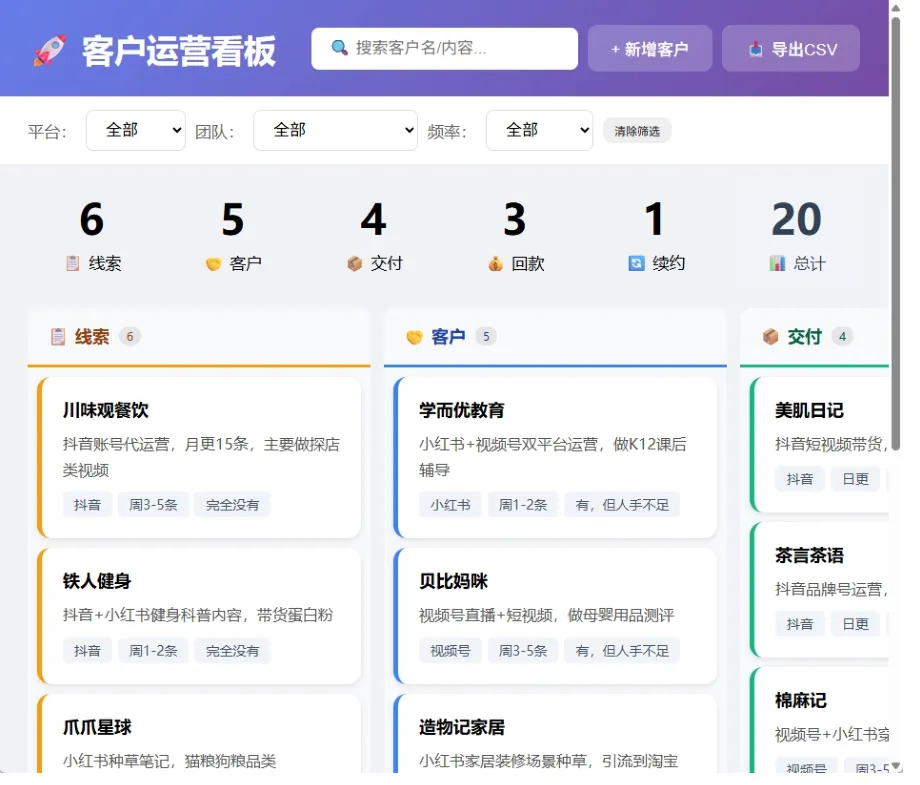Click the 导出CSV button
This screenshot has height=785, width=920.
[791, 49]
